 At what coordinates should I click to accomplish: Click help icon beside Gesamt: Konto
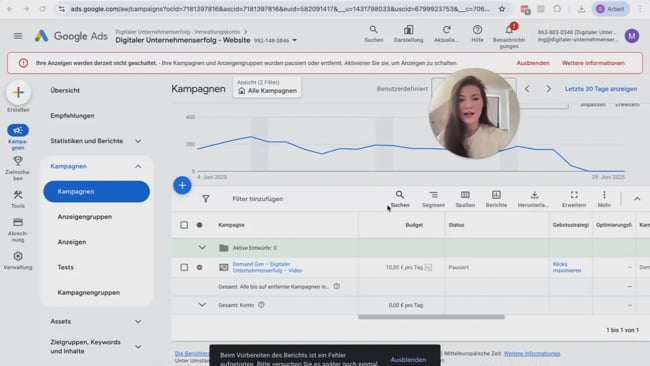[261, 305]
